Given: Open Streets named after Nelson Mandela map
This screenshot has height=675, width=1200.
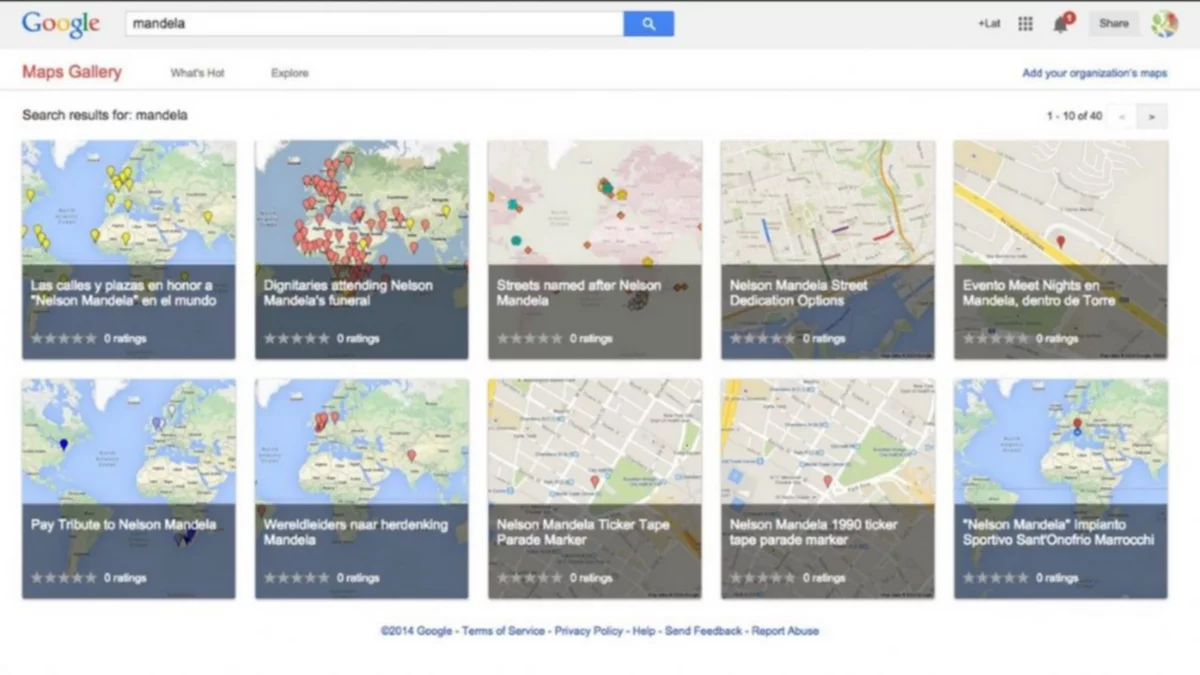Looking at the screenshot, I should coord(594,250).
